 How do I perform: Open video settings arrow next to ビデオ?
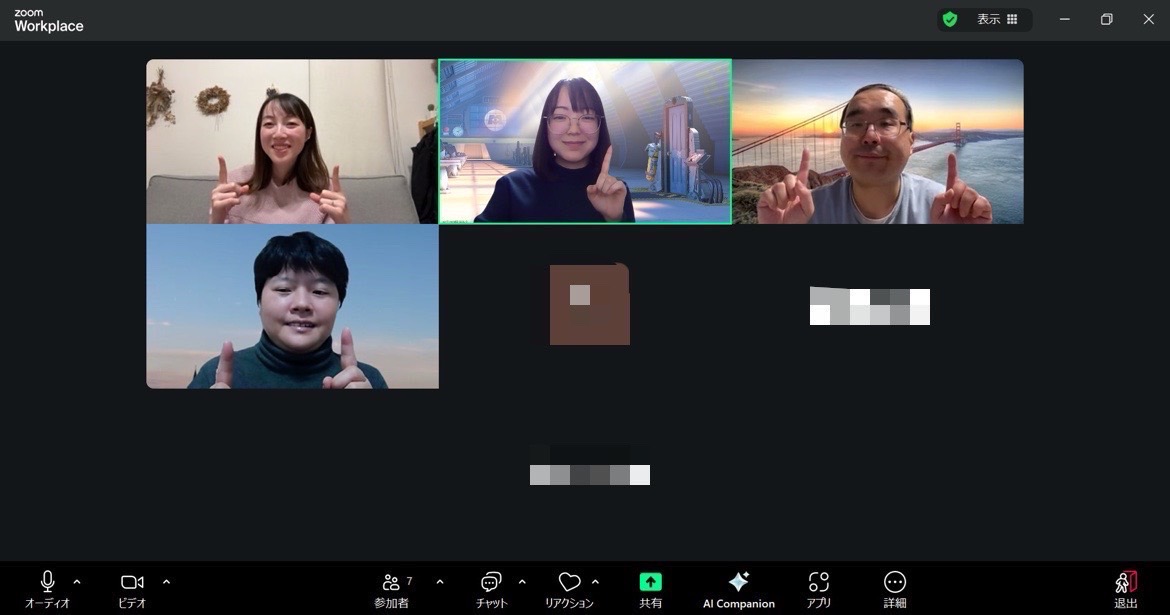point(166,582)
